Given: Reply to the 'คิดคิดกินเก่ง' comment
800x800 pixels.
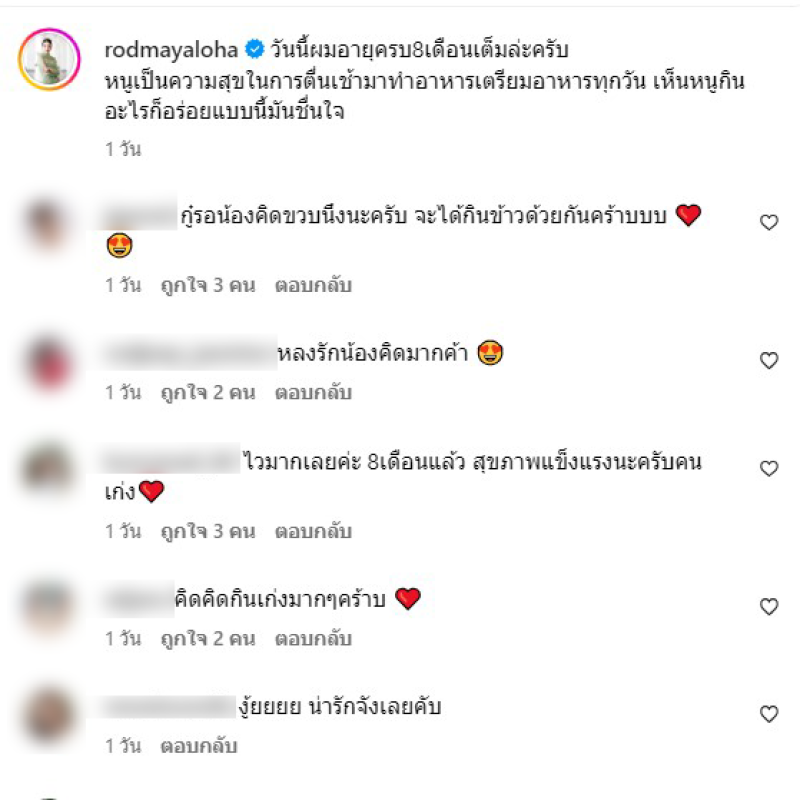Looking at the screenshot, I should coord(313,639).
